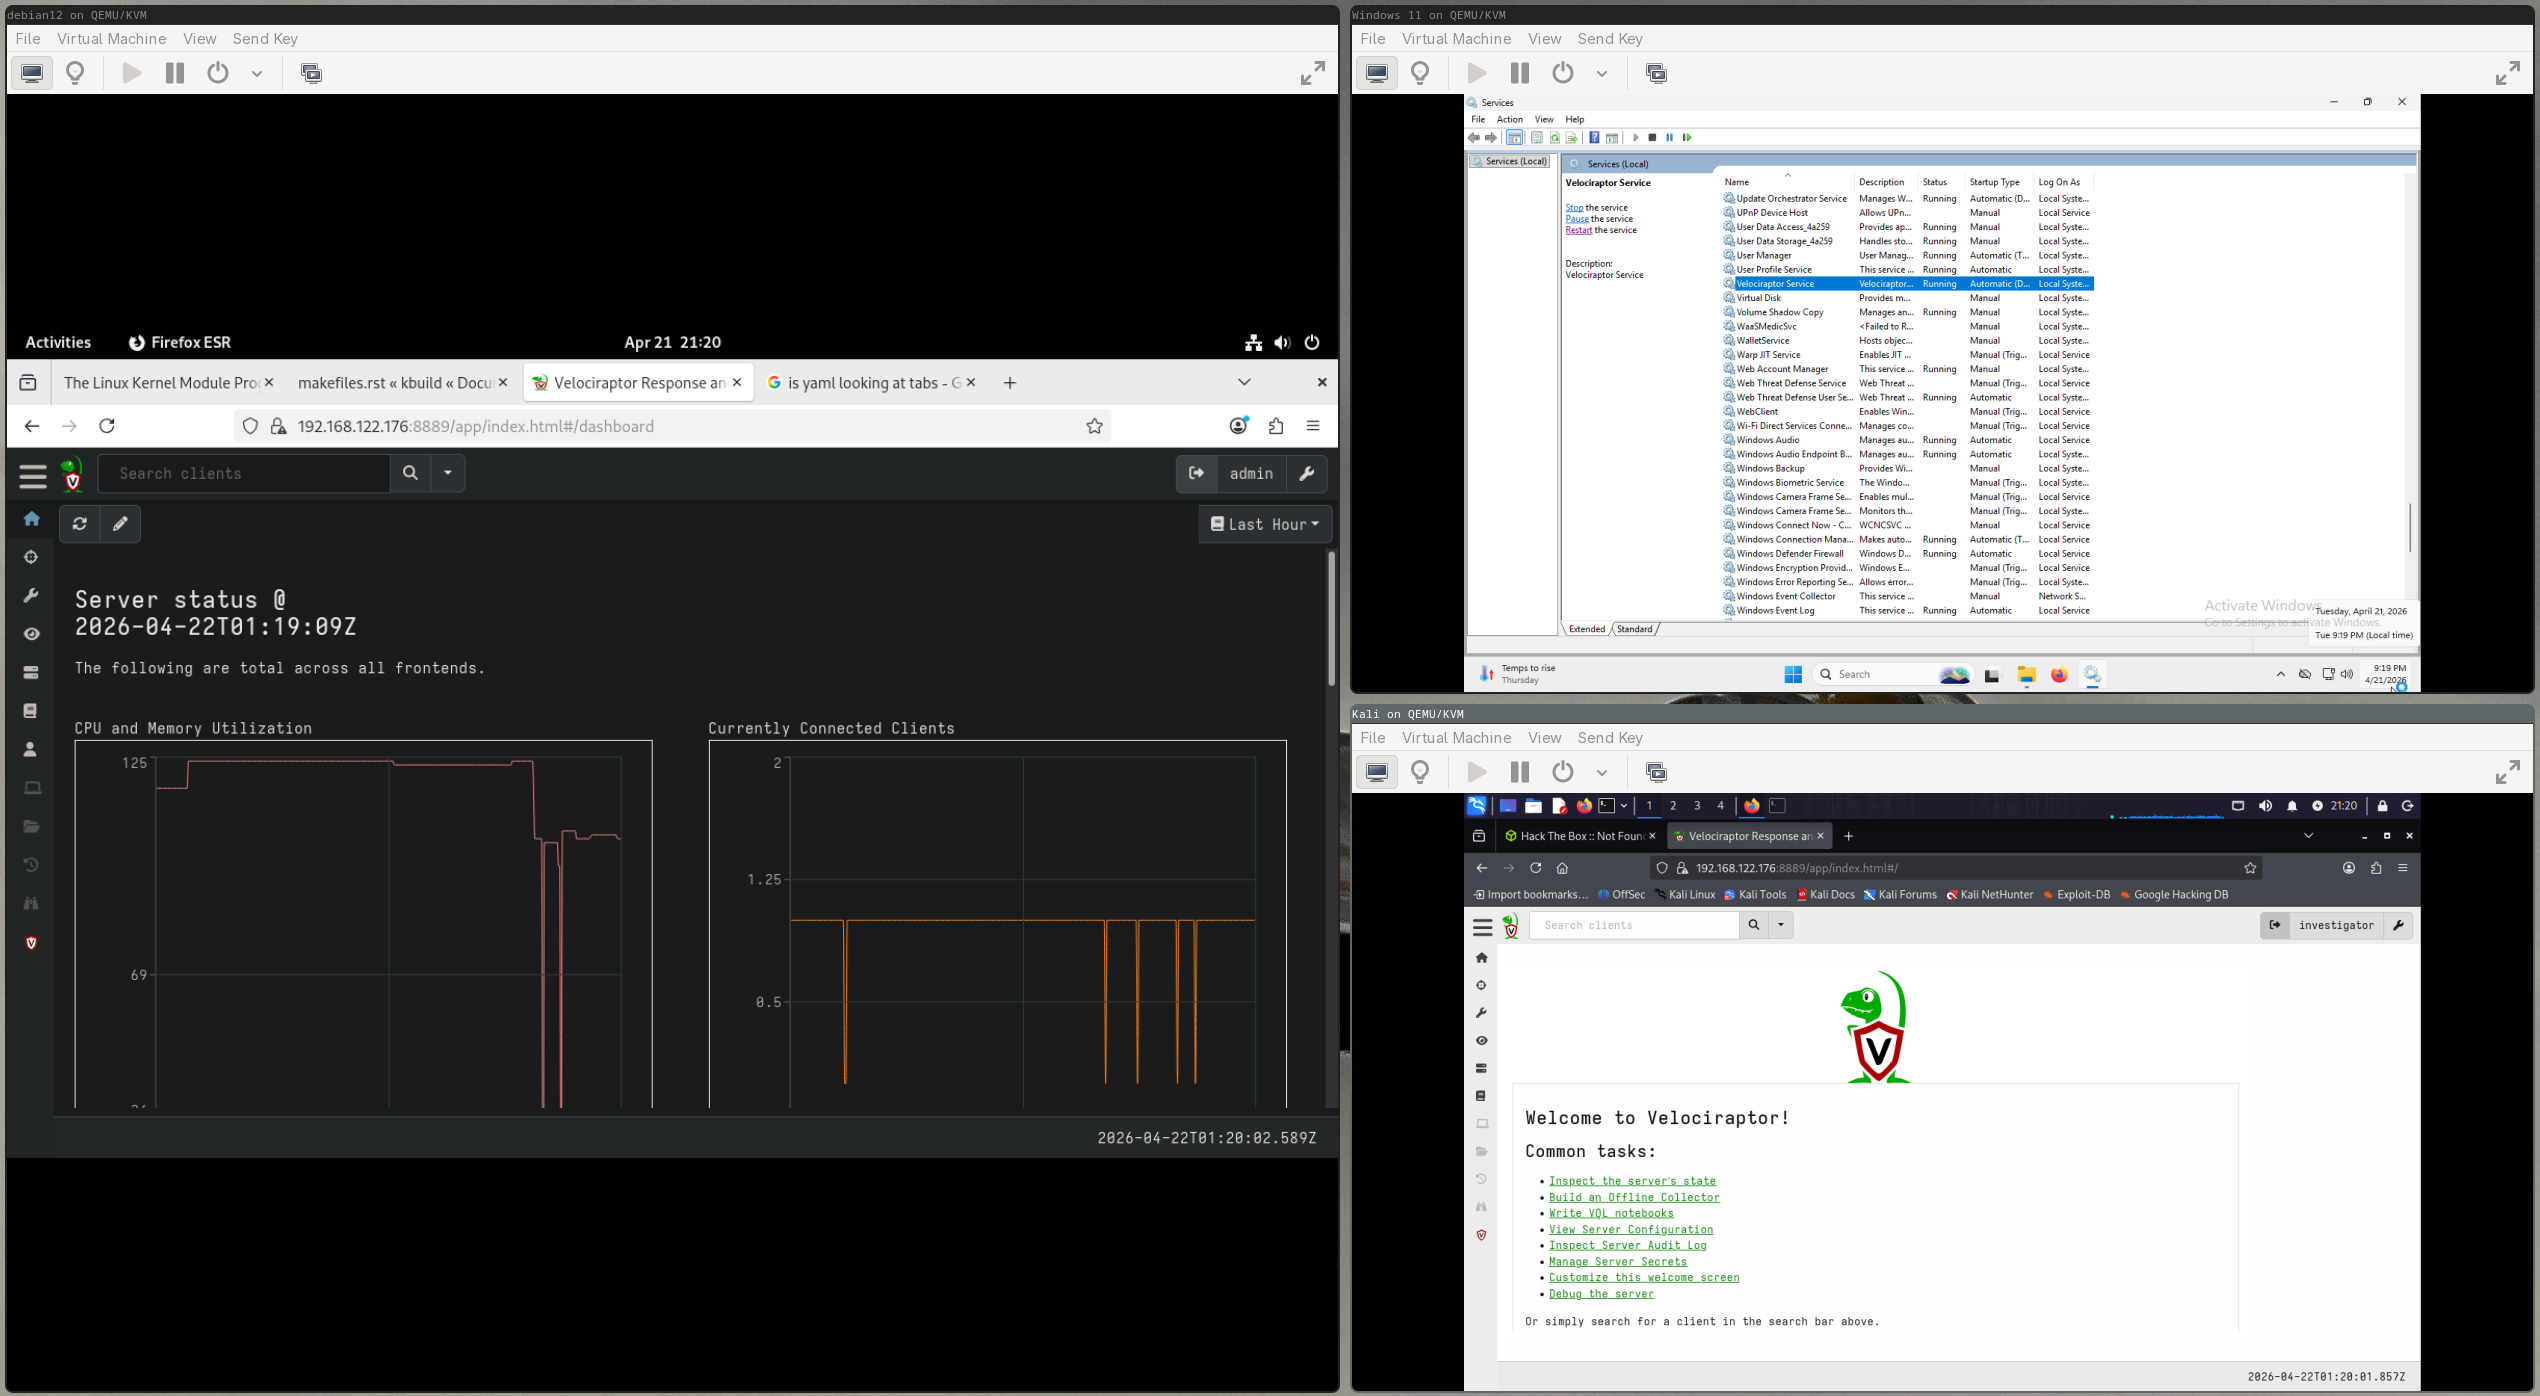The height and width of the screenshot is (1396, 2540).
Task: Open the Virtual Machine menu in the Windows 11 window
Action: (x=1456, y=39)
